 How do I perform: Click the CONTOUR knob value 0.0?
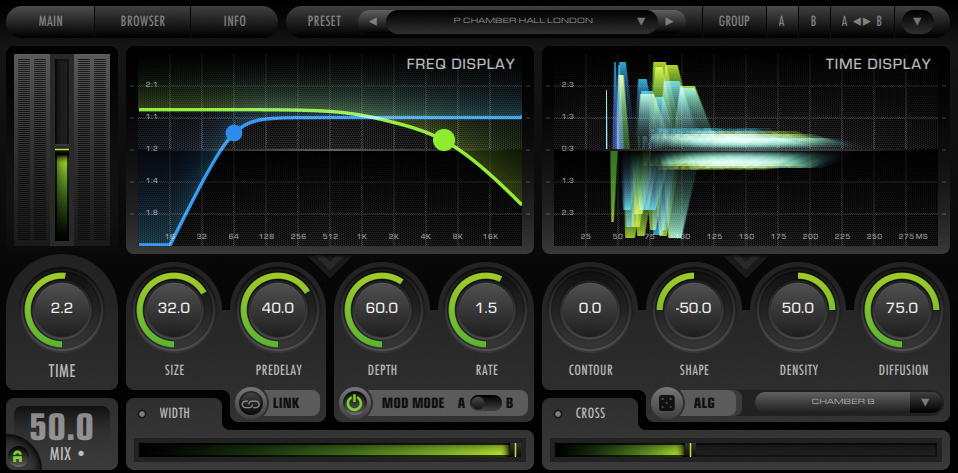tap(590, 309)
